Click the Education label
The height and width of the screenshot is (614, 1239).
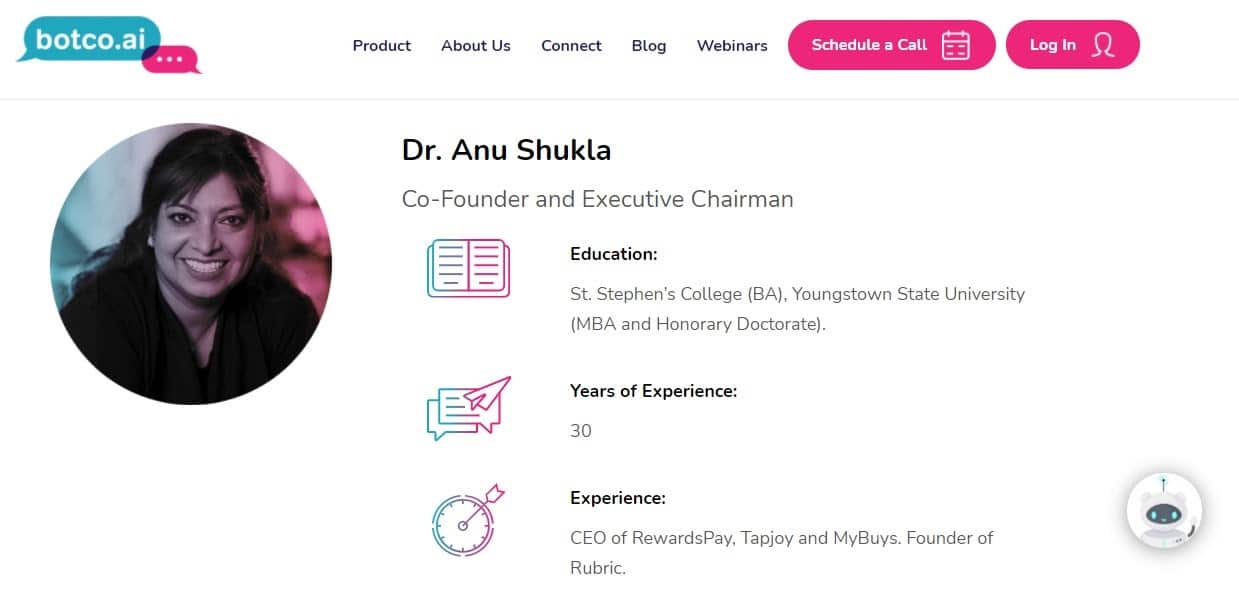click(613, 254)
